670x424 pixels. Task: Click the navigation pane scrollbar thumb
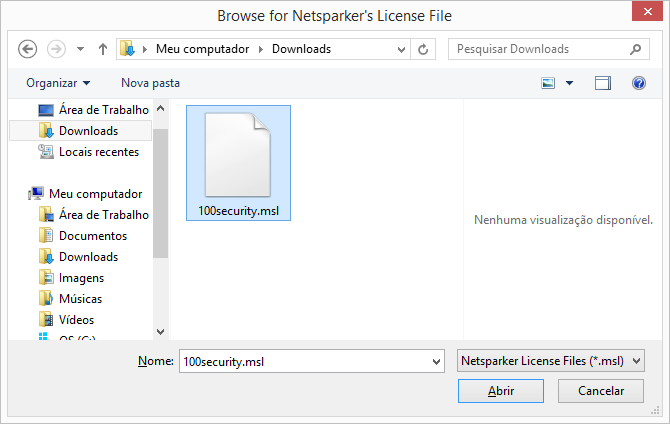[161, 194]
